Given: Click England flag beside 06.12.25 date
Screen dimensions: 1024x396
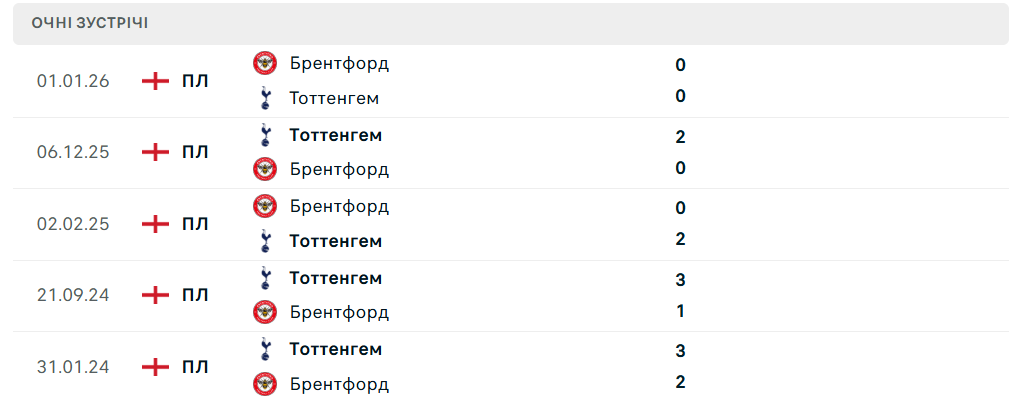Looking at the screenshot, I should point(155,153).
